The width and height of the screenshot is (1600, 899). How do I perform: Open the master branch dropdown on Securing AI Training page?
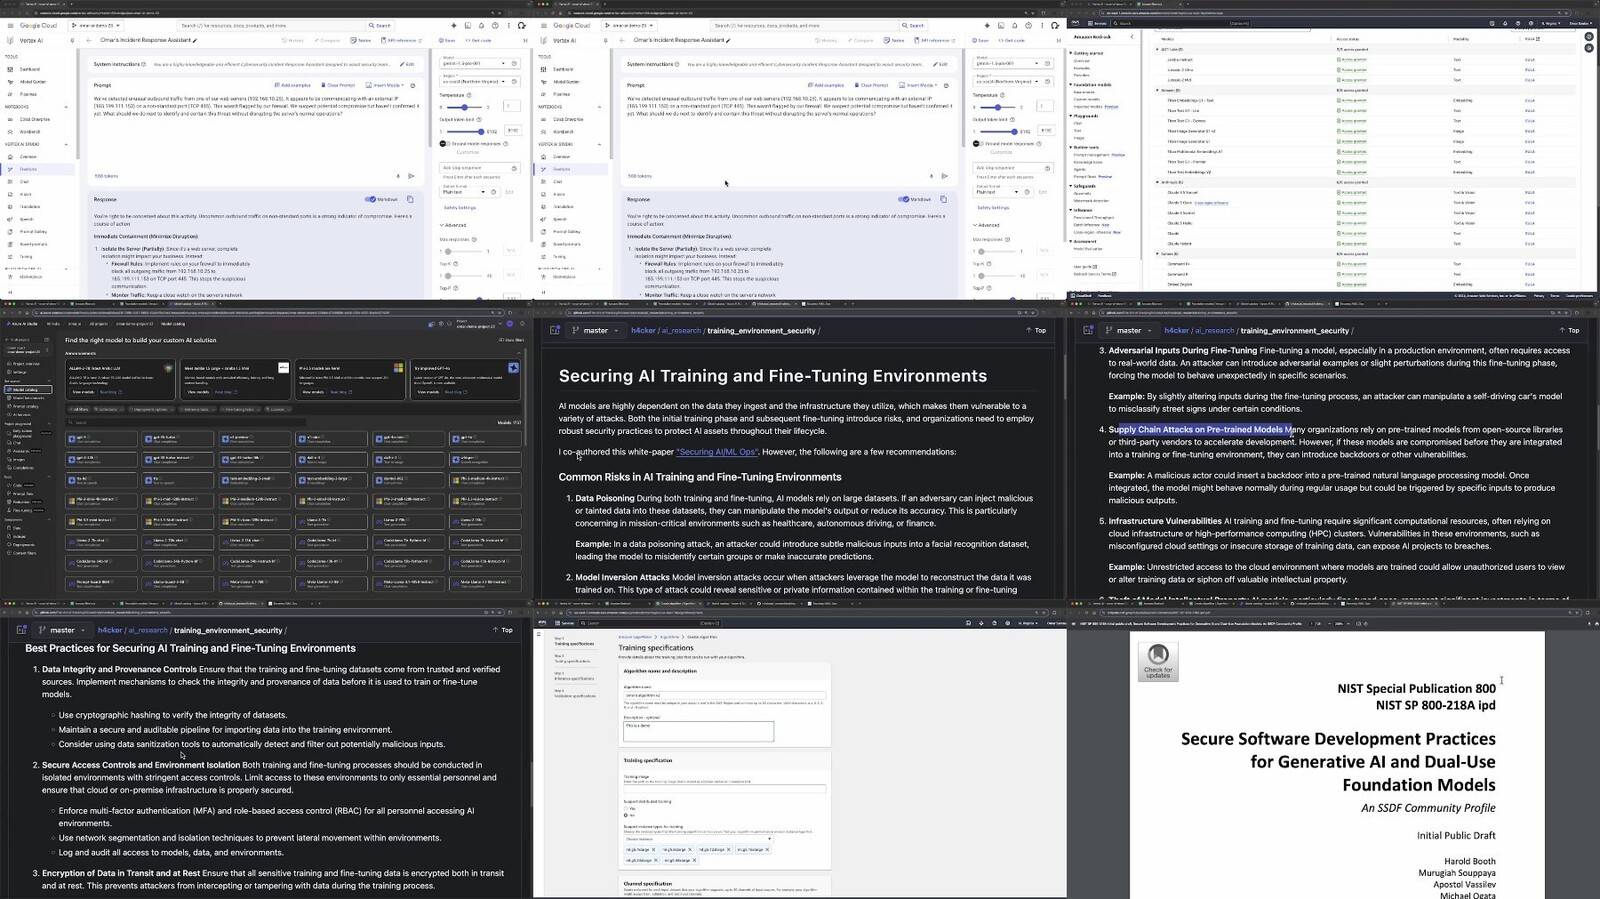596,330
